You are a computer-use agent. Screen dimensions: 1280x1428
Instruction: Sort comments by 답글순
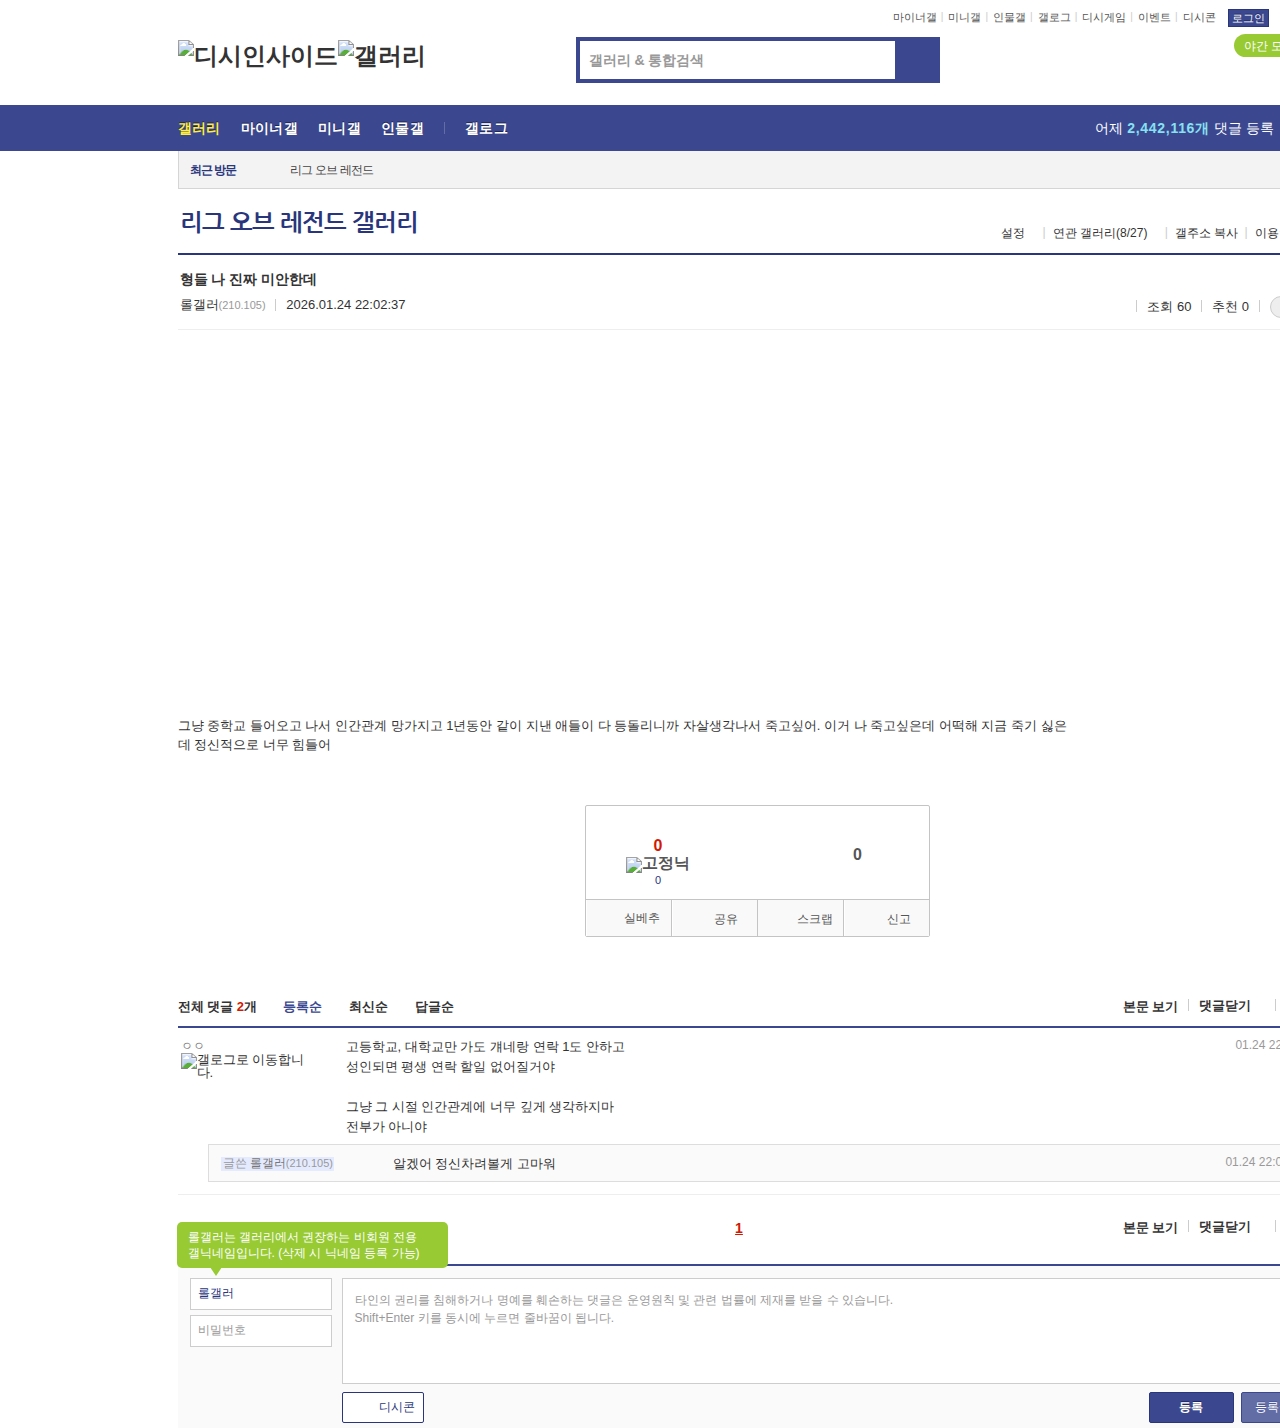(x=434, y=1007)
